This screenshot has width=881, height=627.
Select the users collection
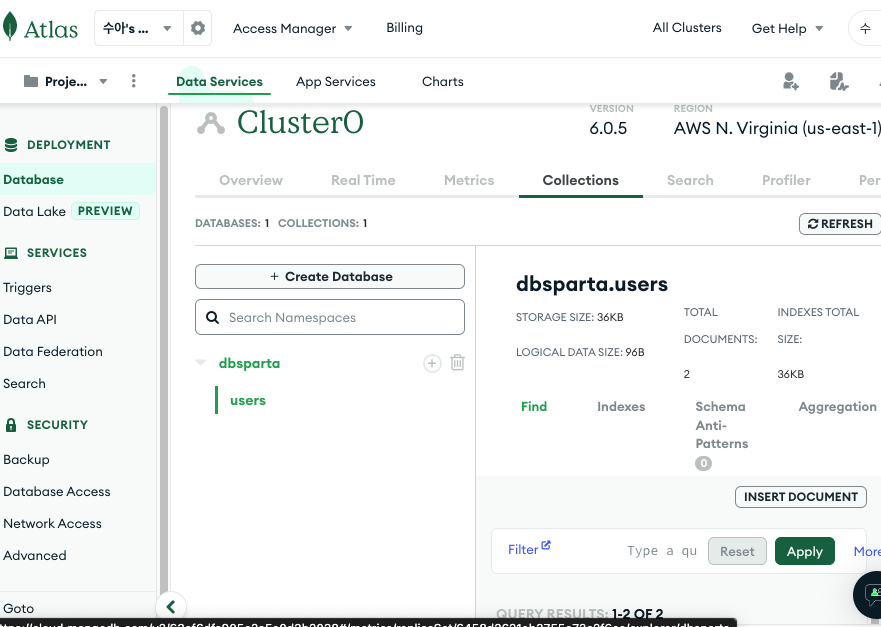(x=248, y=401)
